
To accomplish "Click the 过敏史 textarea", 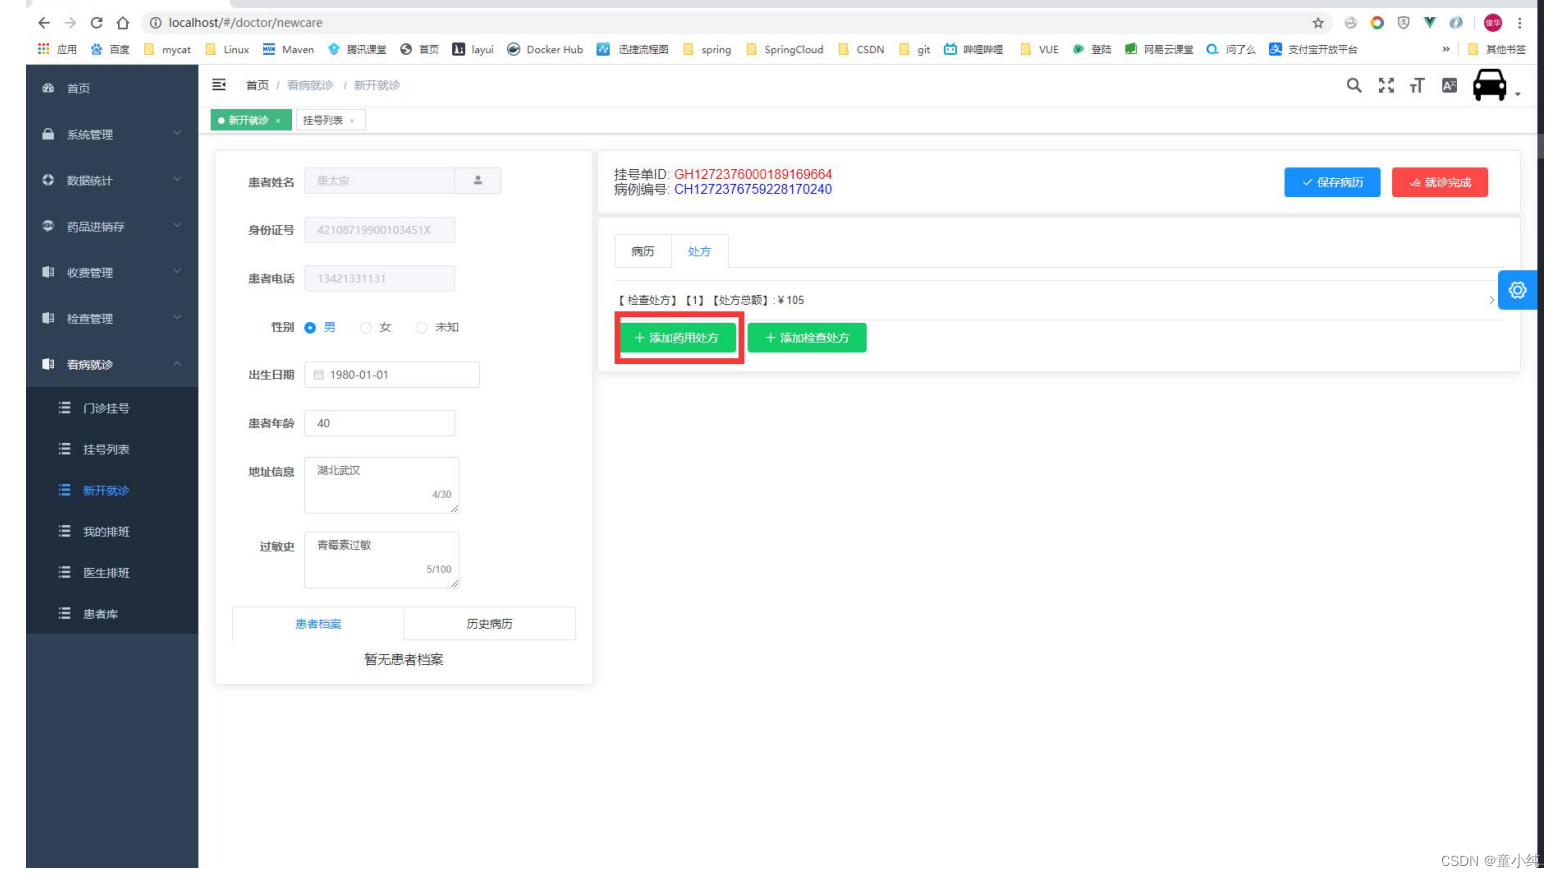I will coord(381,560).
